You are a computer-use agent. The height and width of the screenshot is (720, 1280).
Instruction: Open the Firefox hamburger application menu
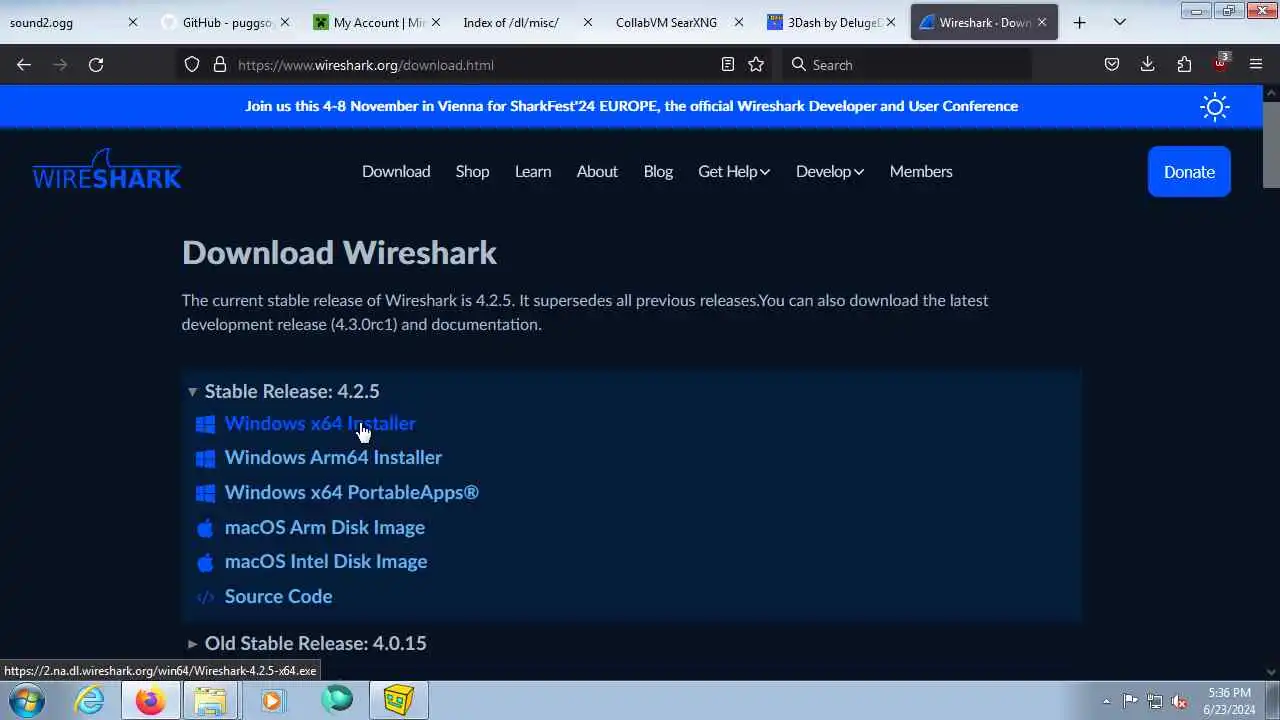[x=1256, y=65]
